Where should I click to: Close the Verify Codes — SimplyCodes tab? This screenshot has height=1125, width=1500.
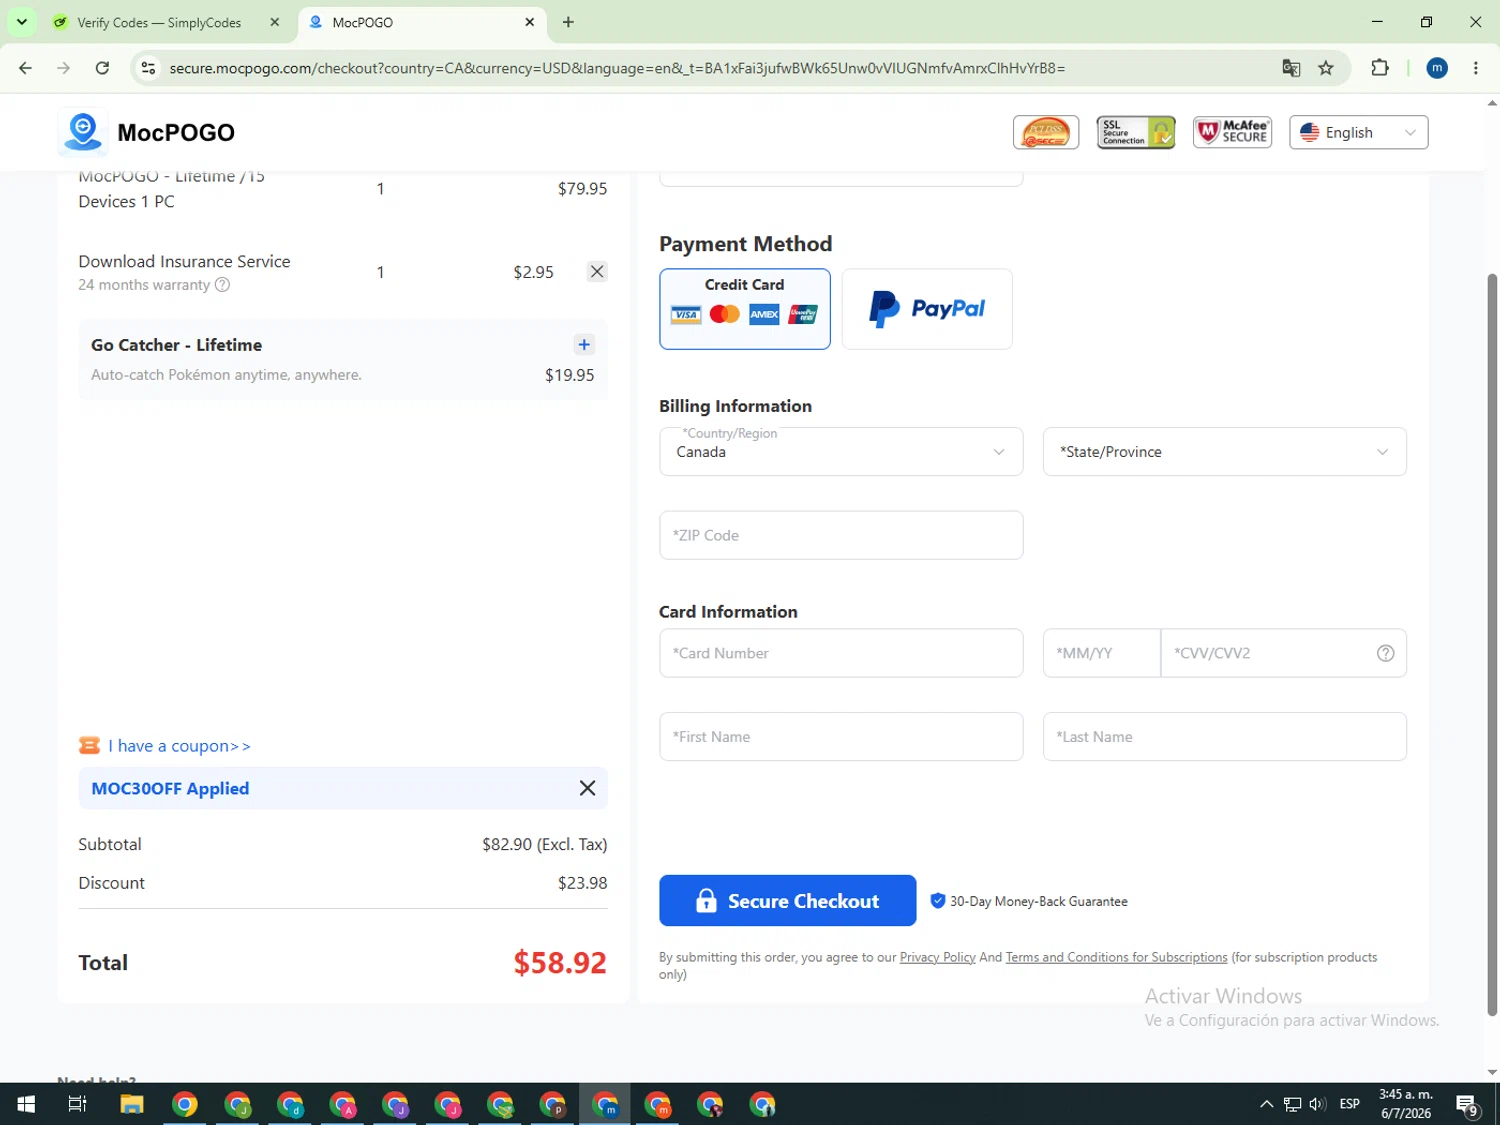point(275,22)
